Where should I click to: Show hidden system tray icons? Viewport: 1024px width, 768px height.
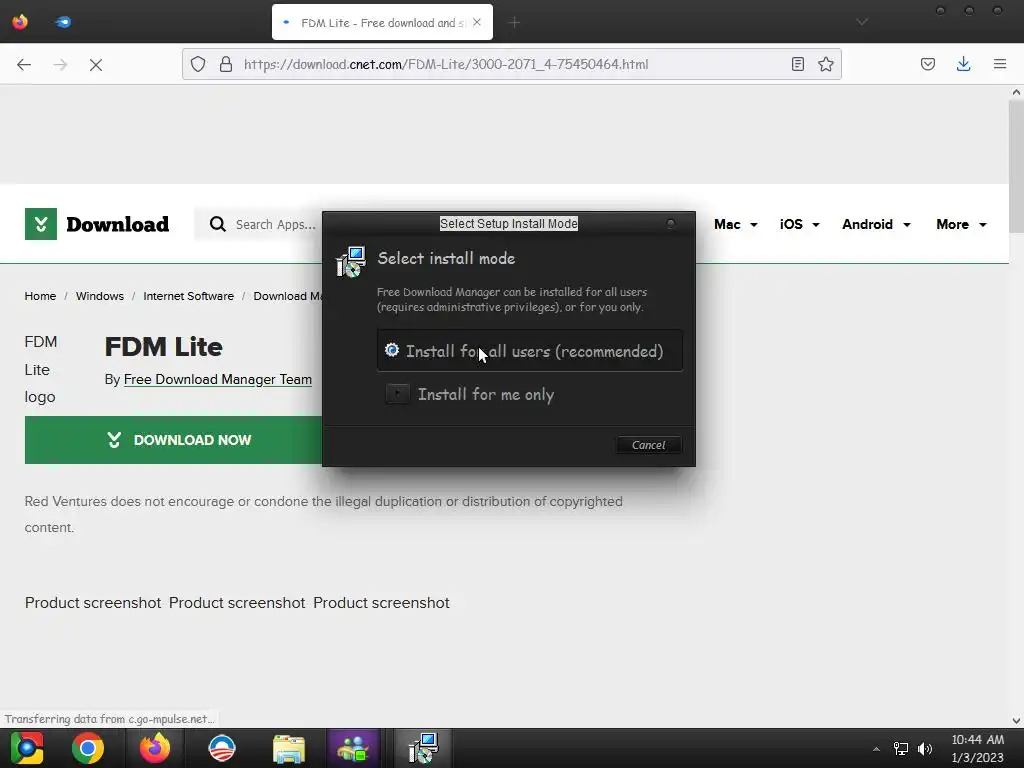(x=876, y=748)
